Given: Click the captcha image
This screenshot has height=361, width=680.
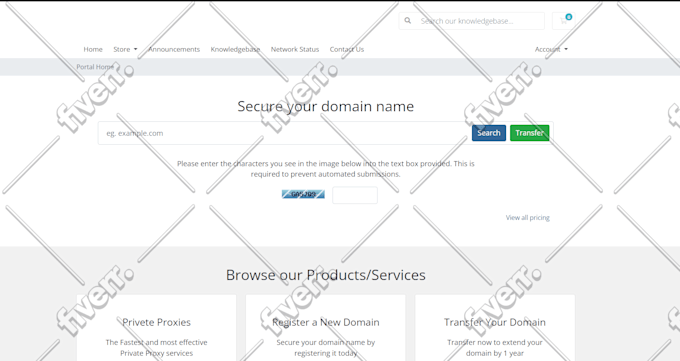Looking at the screenshot, I should tap(303, 194).
